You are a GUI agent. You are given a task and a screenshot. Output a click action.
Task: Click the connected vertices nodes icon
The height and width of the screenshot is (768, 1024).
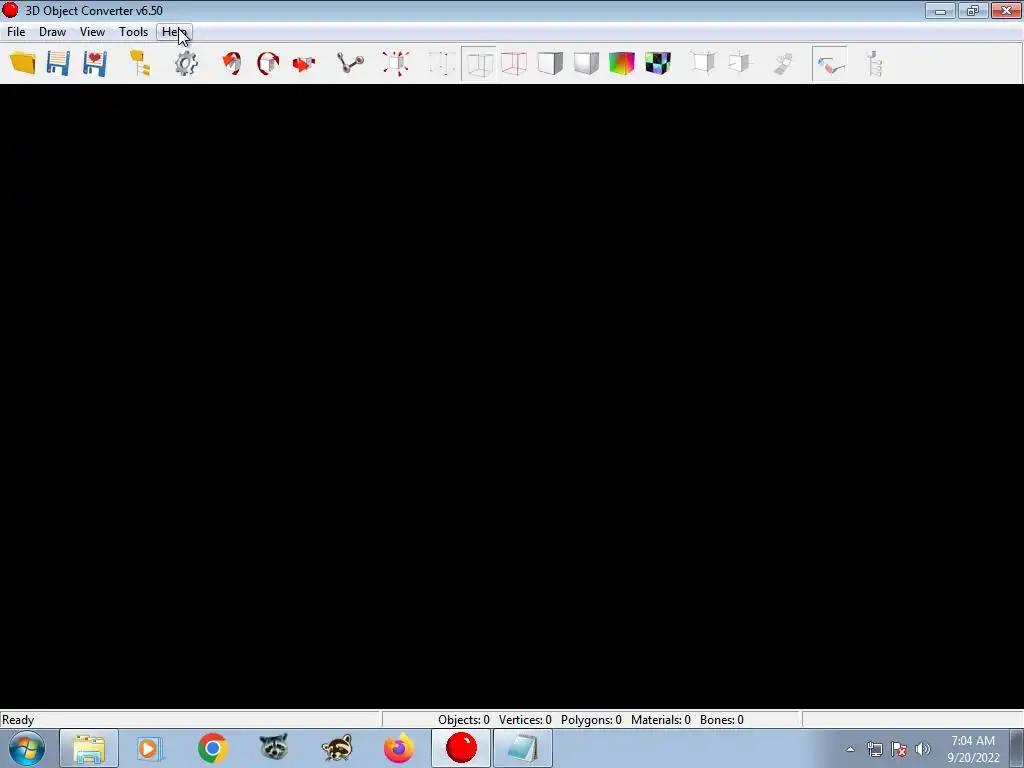[350, 63]
